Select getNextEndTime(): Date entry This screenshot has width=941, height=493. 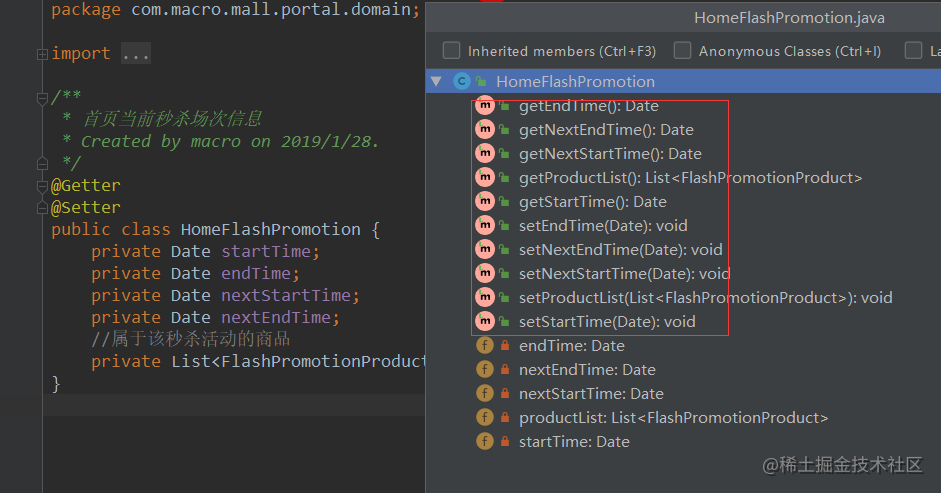tap(606, 130)
